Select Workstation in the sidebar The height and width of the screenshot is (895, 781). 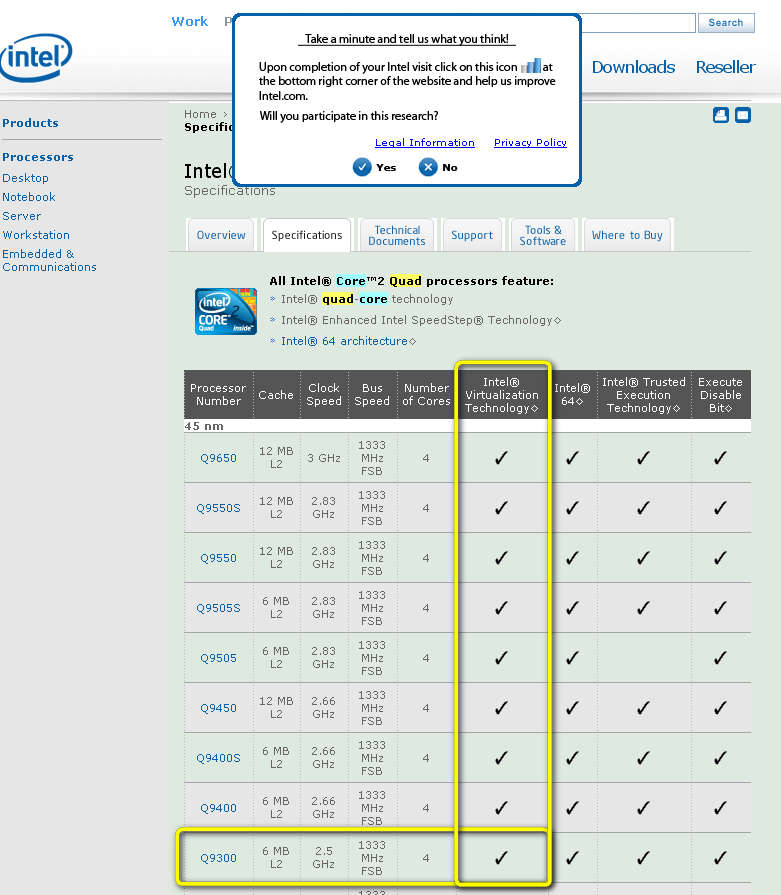[x=36, y=235]
